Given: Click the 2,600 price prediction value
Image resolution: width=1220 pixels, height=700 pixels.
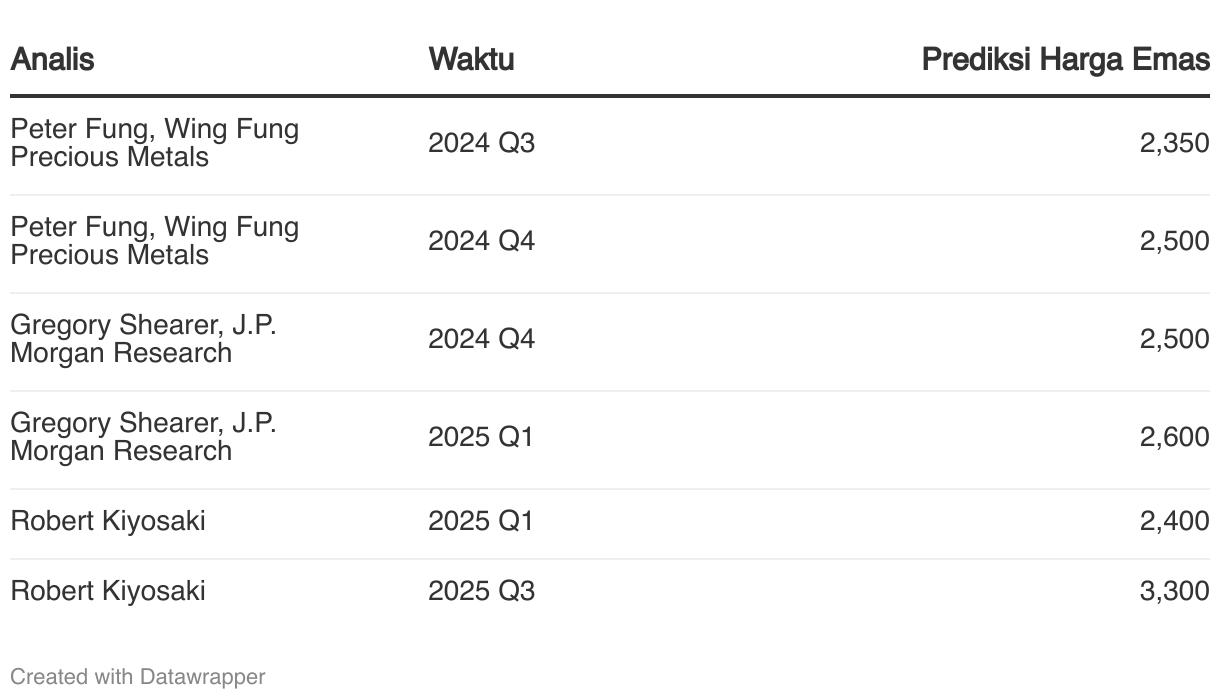Looking at the screenshot, I should tap(1174, 437).
